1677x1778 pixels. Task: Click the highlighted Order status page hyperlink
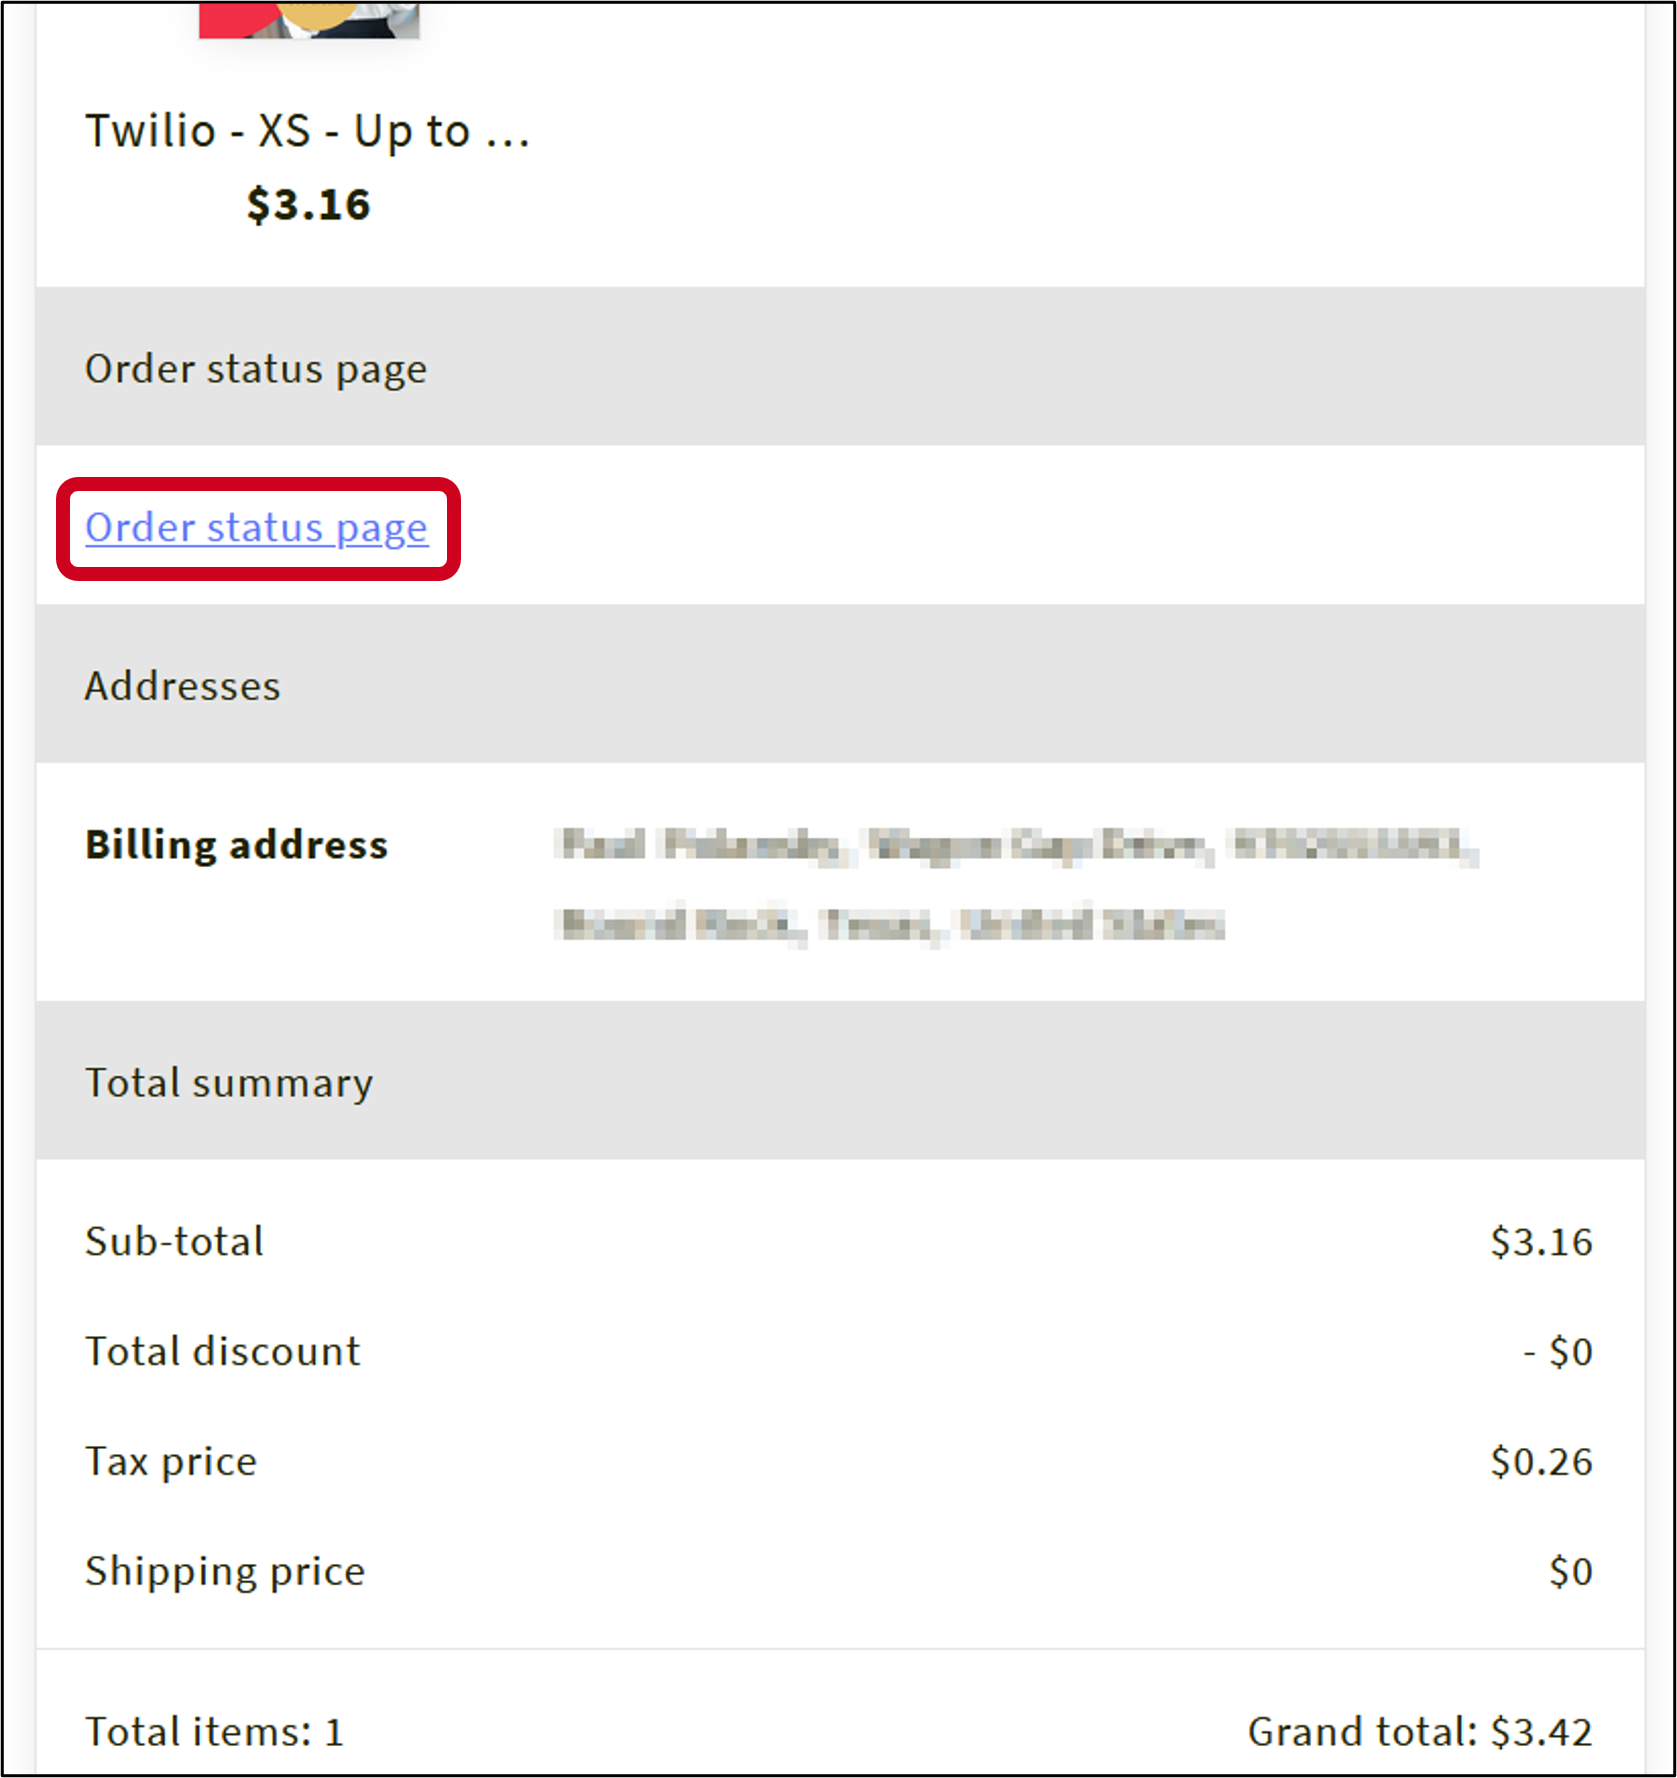[256, 527]
